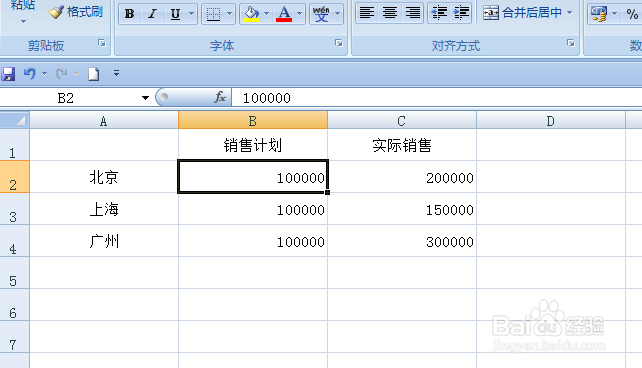
Task: Select row 3 header
Action: point(15,209)
